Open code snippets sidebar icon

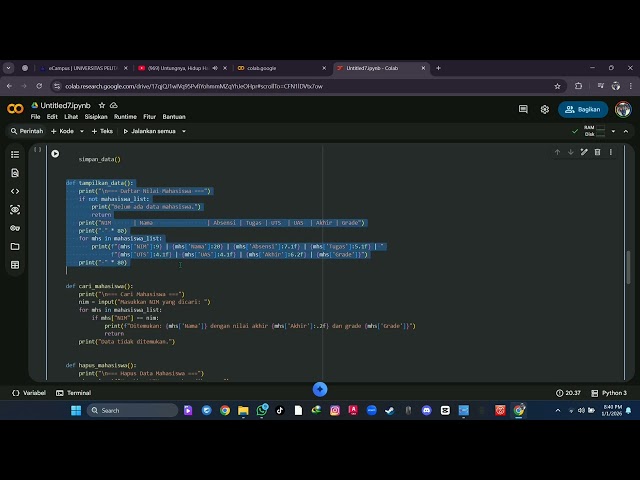pos(15,191)
